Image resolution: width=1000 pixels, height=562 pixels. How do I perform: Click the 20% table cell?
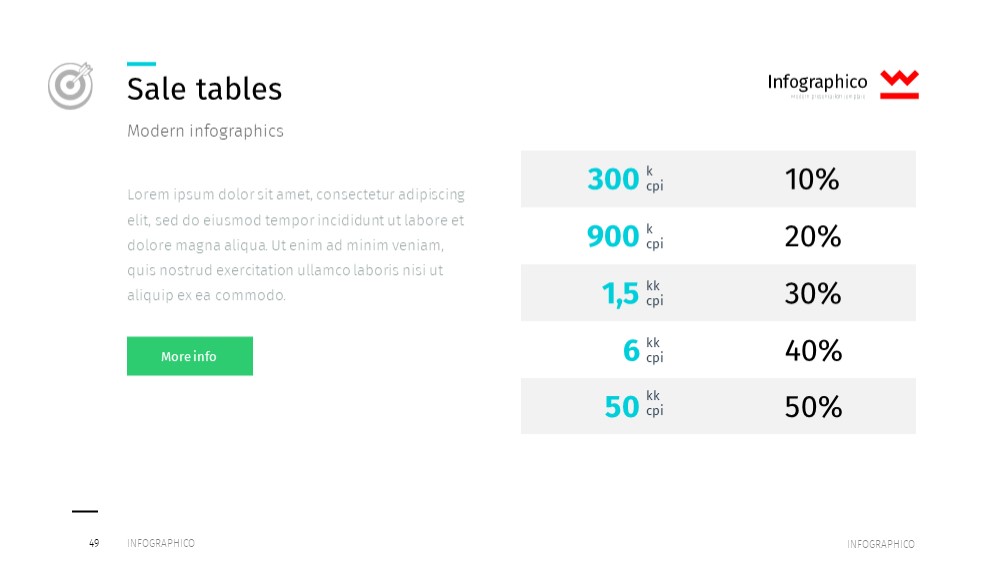(x=812, y=237)
